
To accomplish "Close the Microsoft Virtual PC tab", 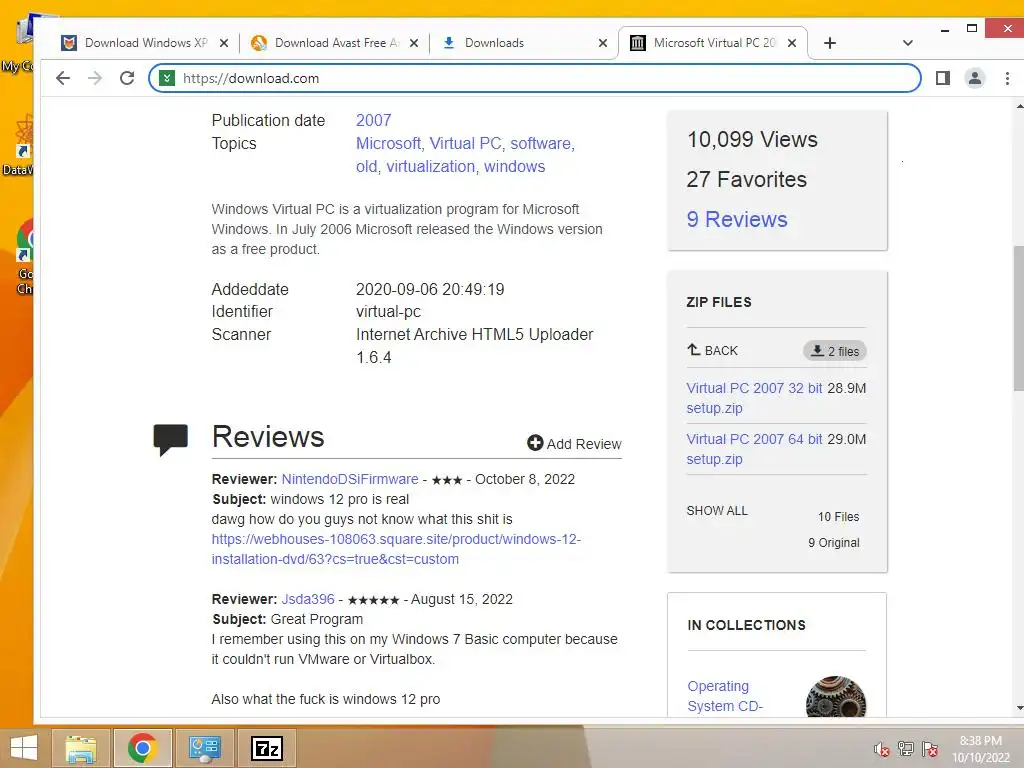I will coord(792,43).
